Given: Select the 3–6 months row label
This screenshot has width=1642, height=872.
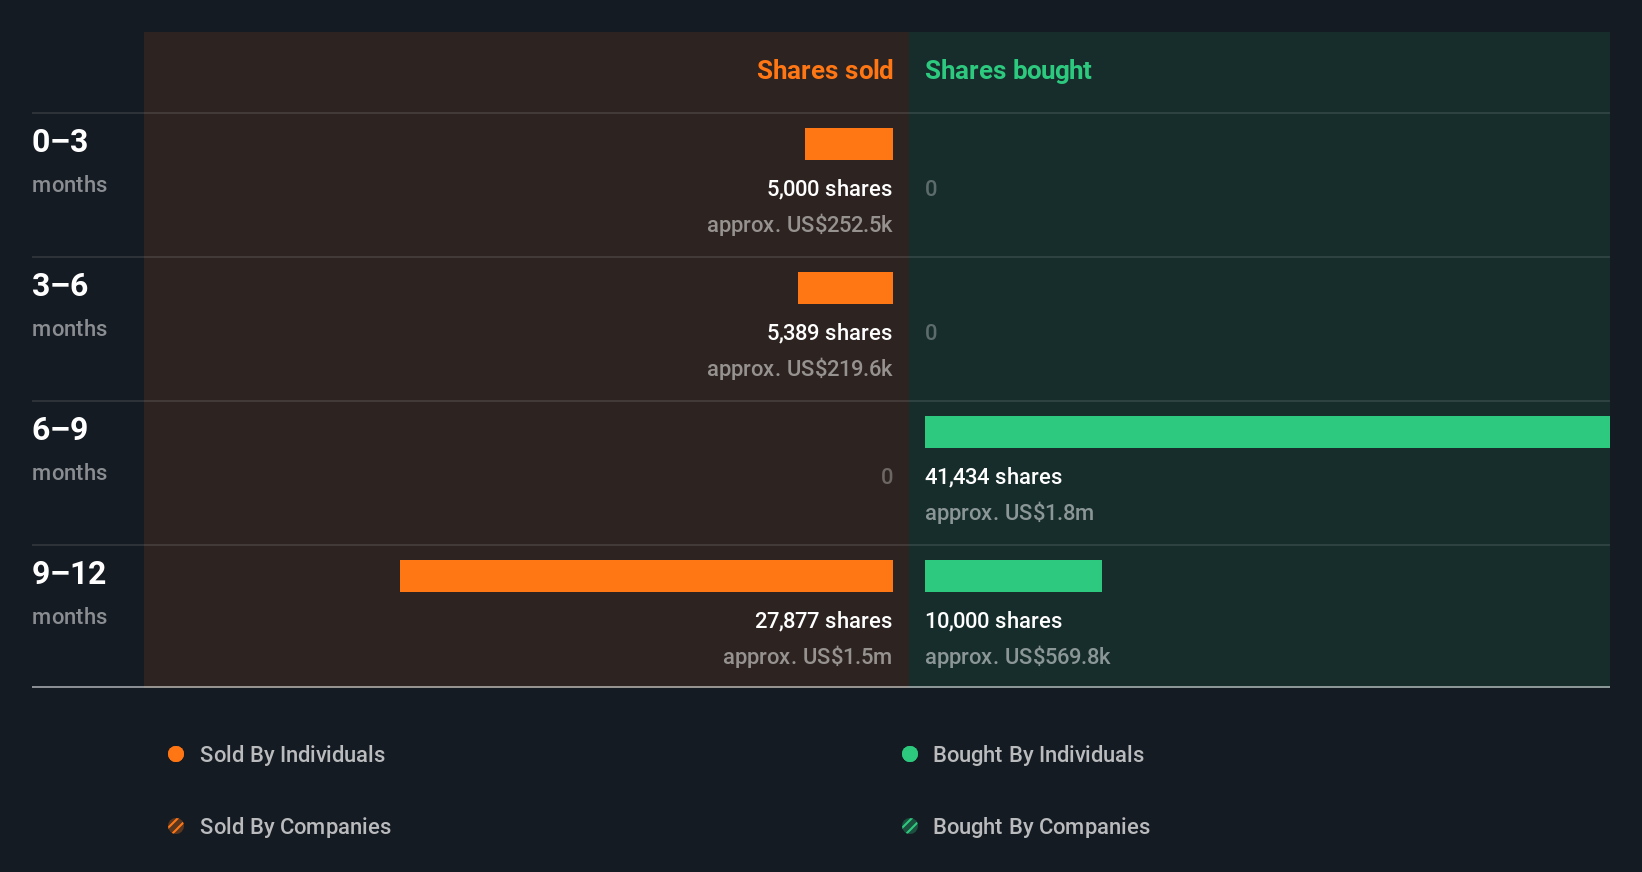Looking at the screenshot, I should click(69, 304).
